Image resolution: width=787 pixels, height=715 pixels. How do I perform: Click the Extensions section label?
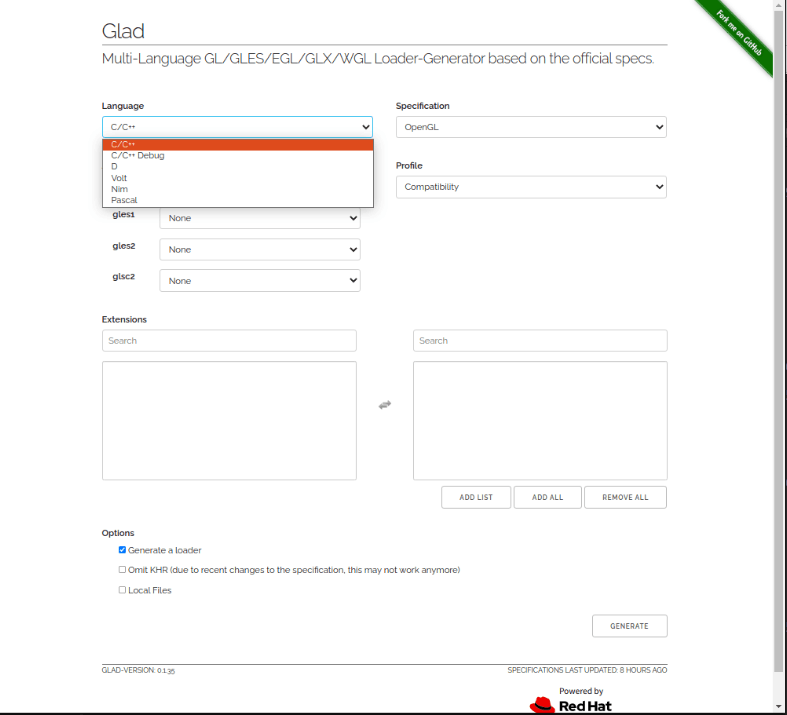point(124,320)
